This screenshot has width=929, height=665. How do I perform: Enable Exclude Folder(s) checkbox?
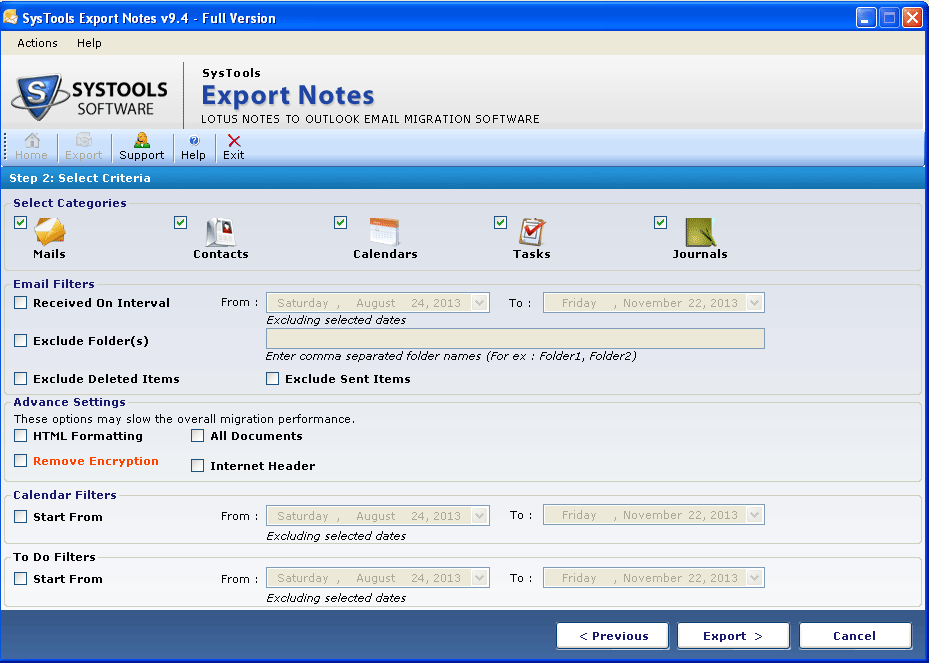tap(21, 341)
